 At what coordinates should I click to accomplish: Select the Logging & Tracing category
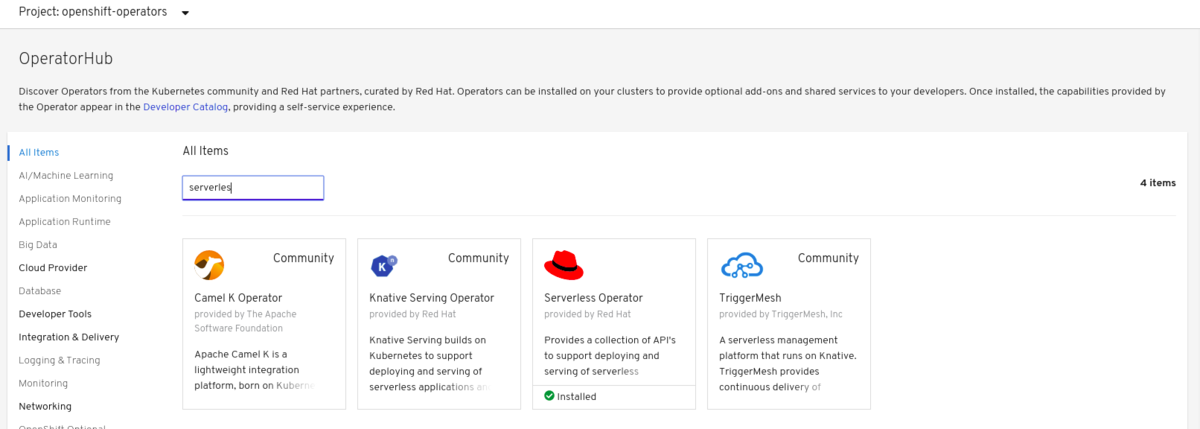tap(59, 360)
